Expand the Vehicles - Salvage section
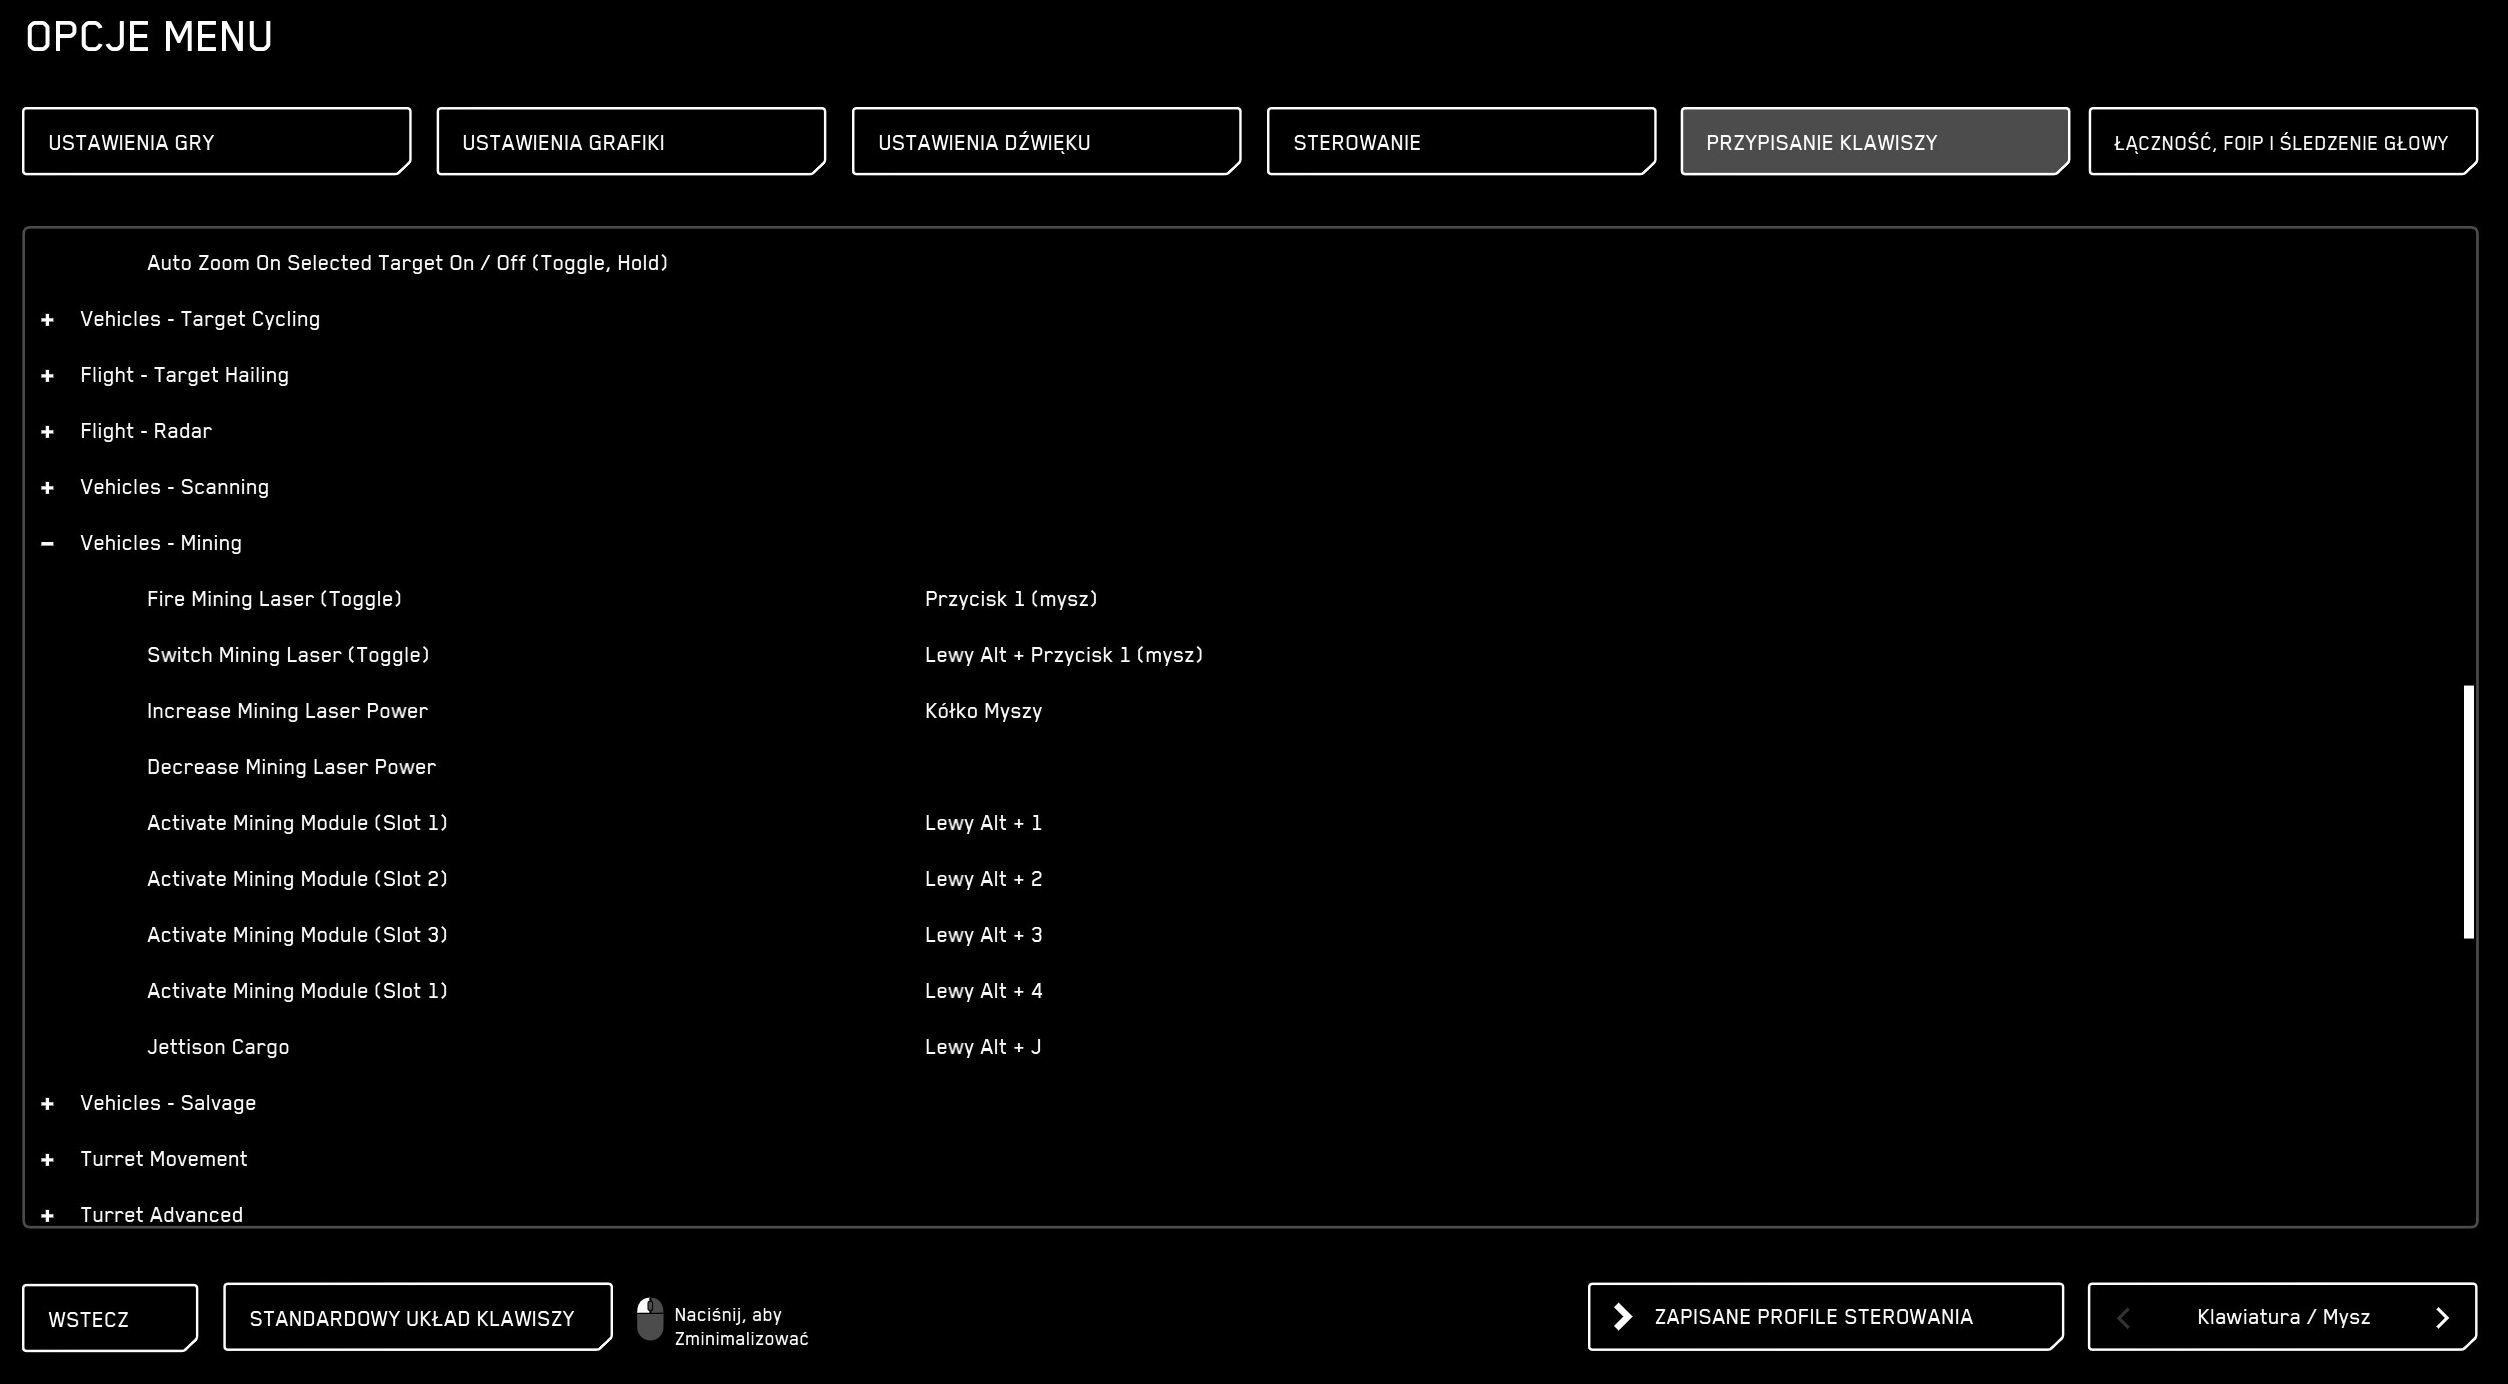 [47, 1104]
